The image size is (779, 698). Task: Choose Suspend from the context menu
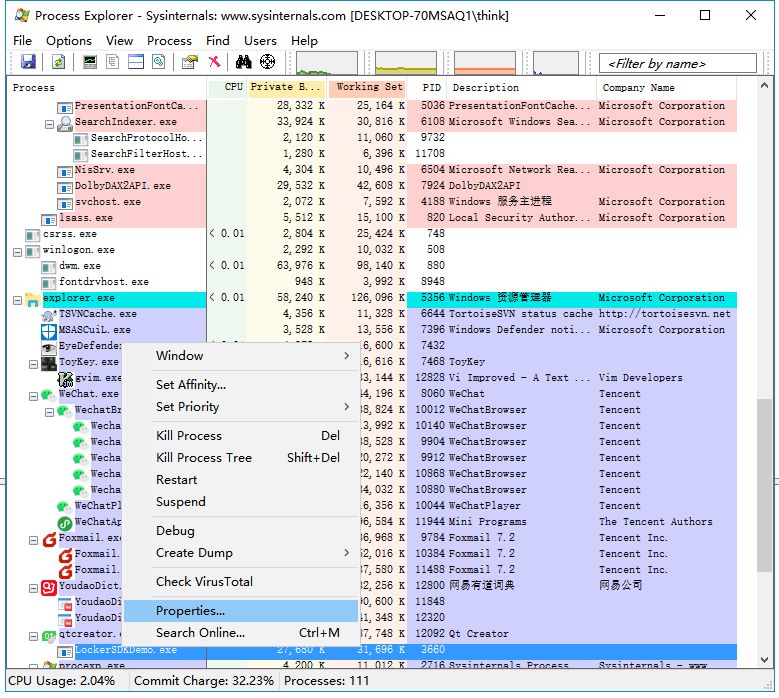[241, 502]
